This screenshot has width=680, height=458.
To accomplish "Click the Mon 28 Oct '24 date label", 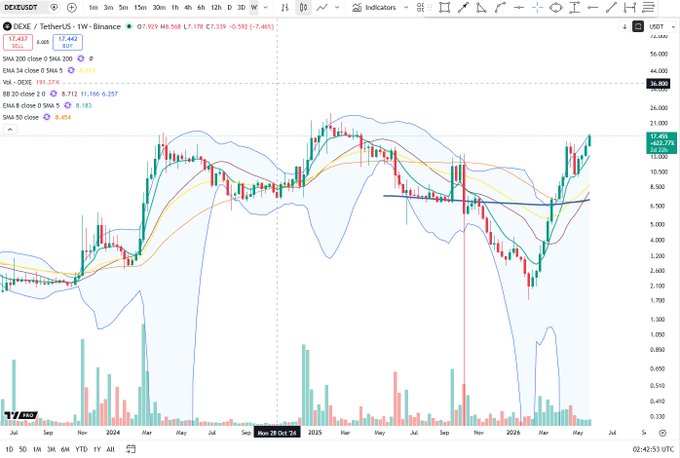I will [x=277, y=433].
